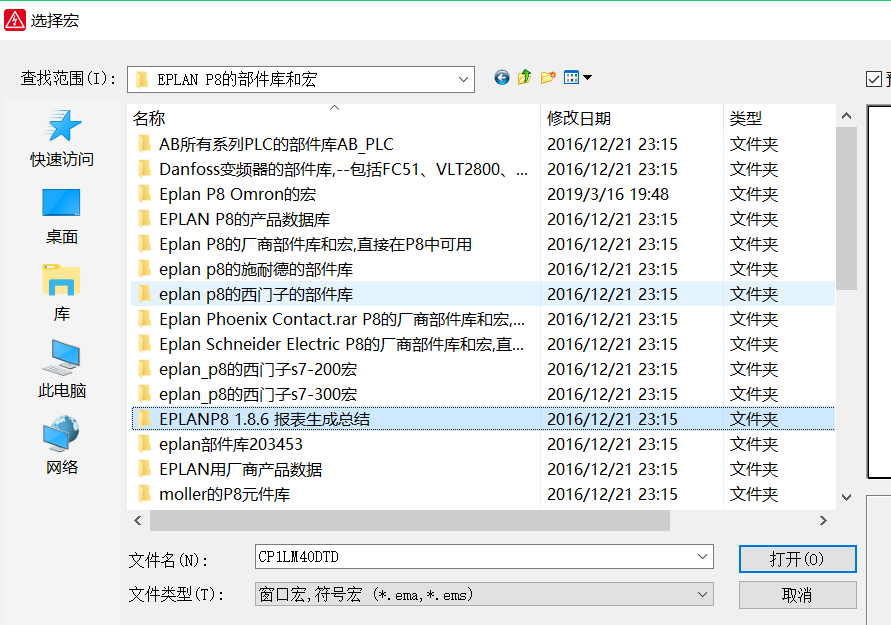
Task: Expand the 查找范围 folder dropdown
Action: (464, 79)
